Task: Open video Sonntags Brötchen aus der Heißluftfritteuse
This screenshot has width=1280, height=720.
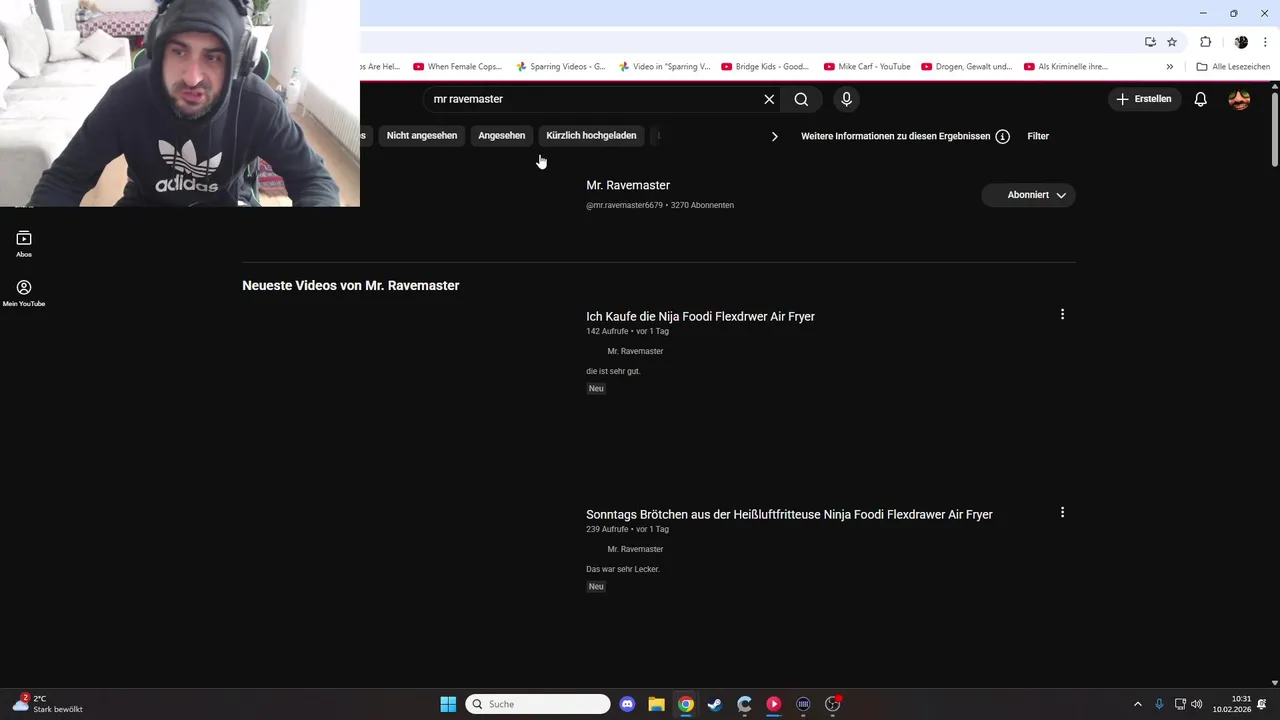Action: (789, 514)
